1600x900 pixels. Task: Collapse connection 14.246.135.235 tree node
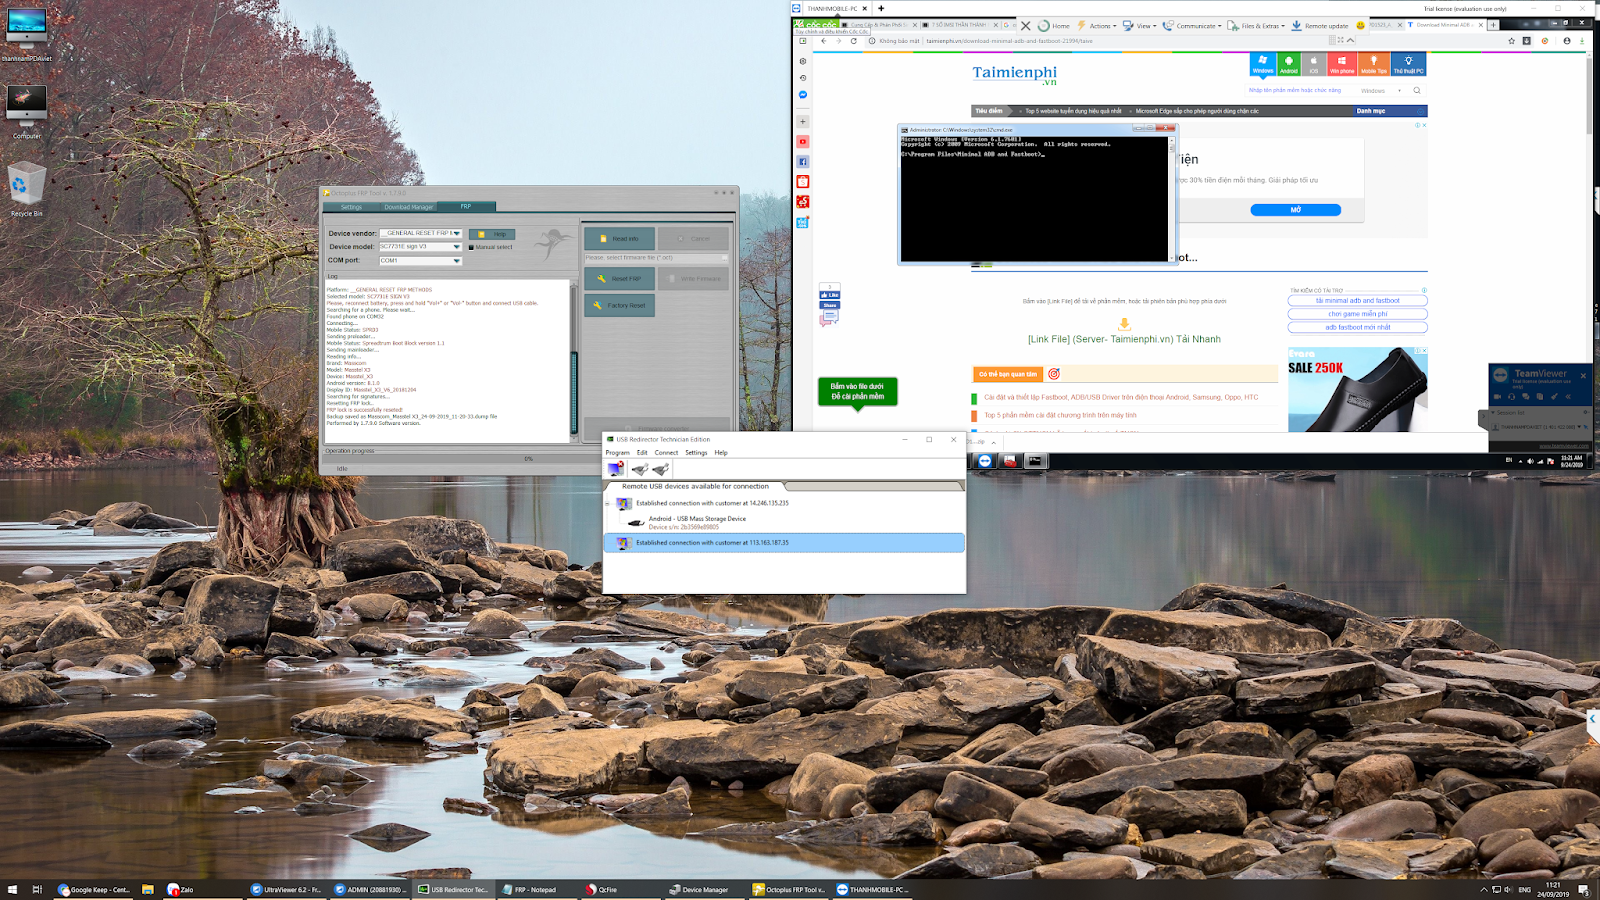[x=608, y=503]
